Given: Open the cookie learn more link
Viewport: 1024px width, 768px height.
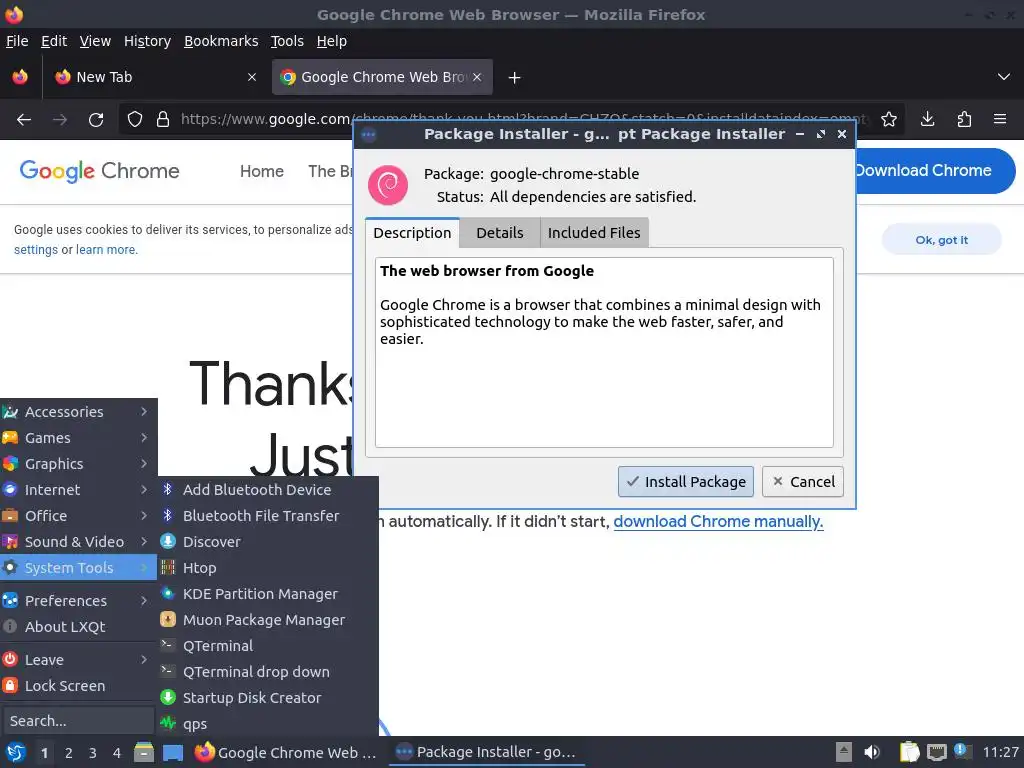Looking at the screenshot, I should click(106, 250).
